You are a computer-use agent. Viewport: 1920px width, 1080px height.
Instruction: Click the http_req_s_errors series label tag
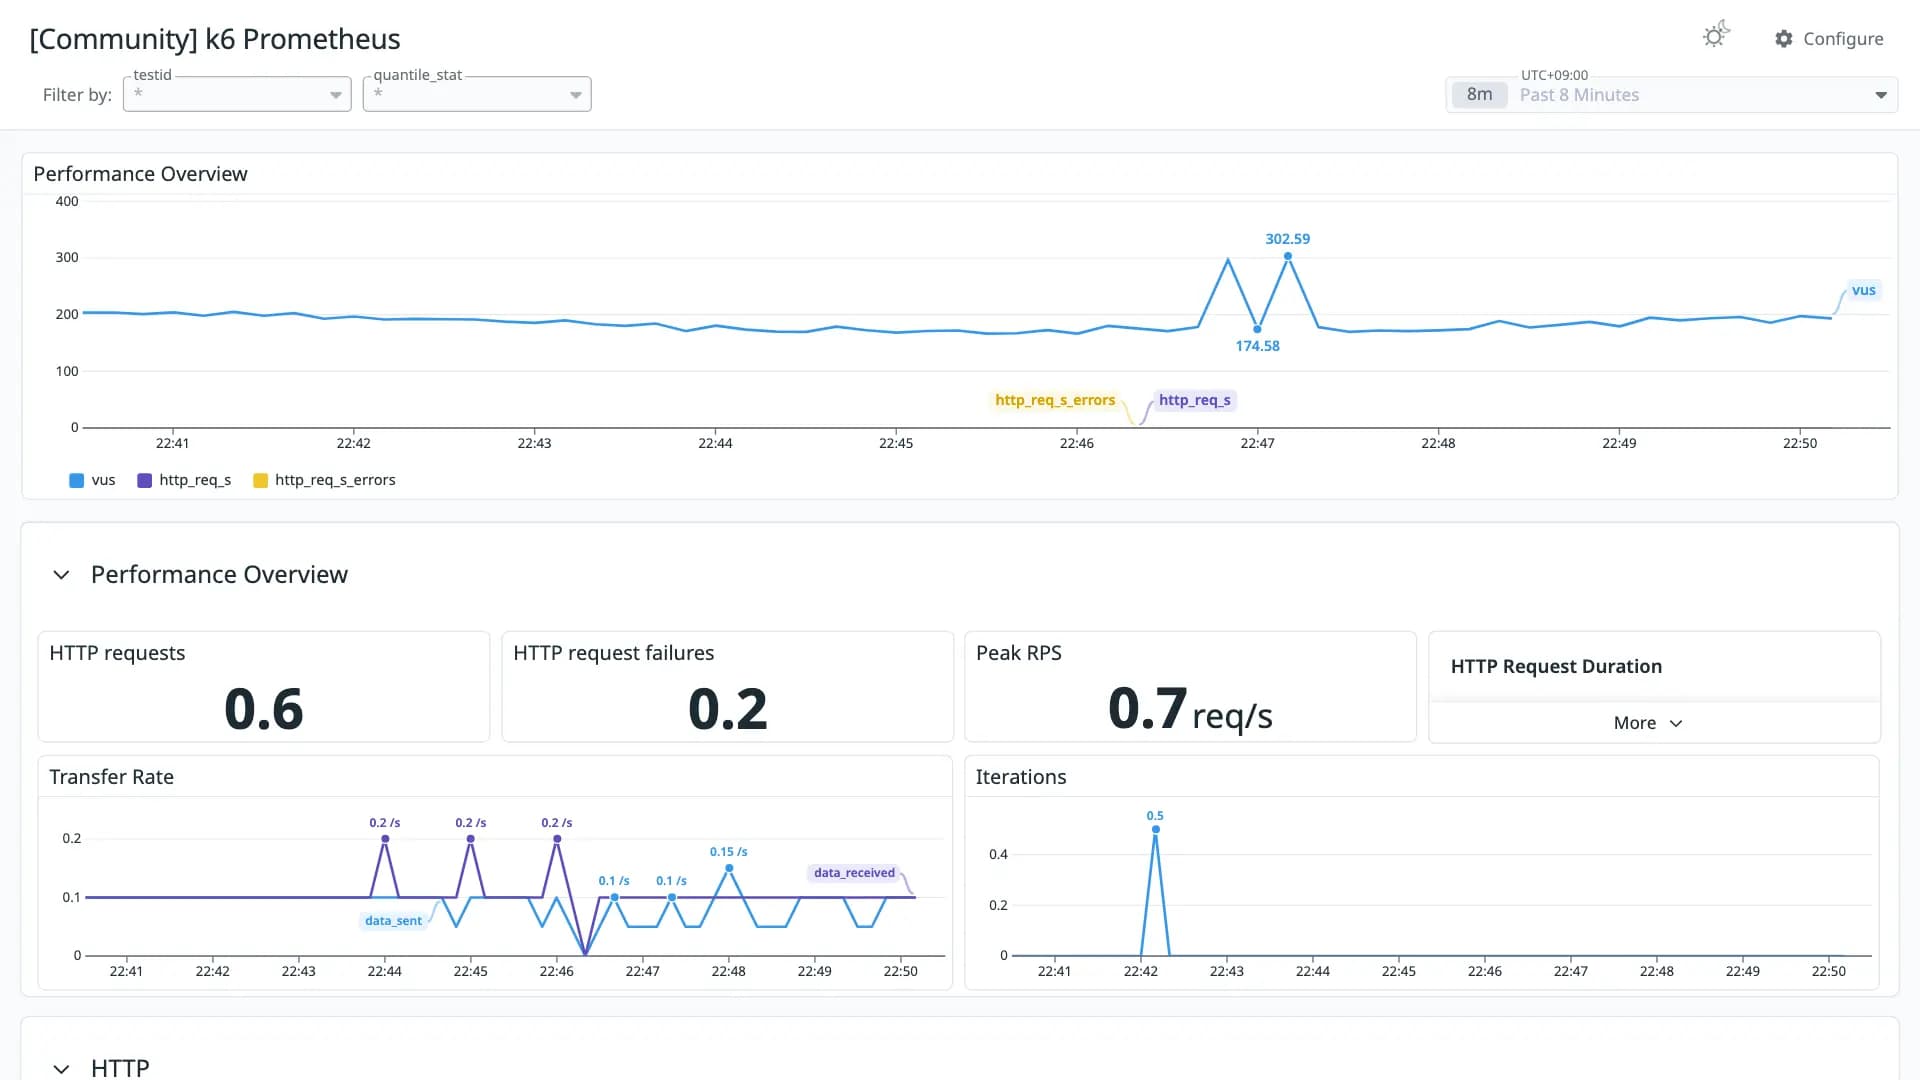coord(1055,400)
